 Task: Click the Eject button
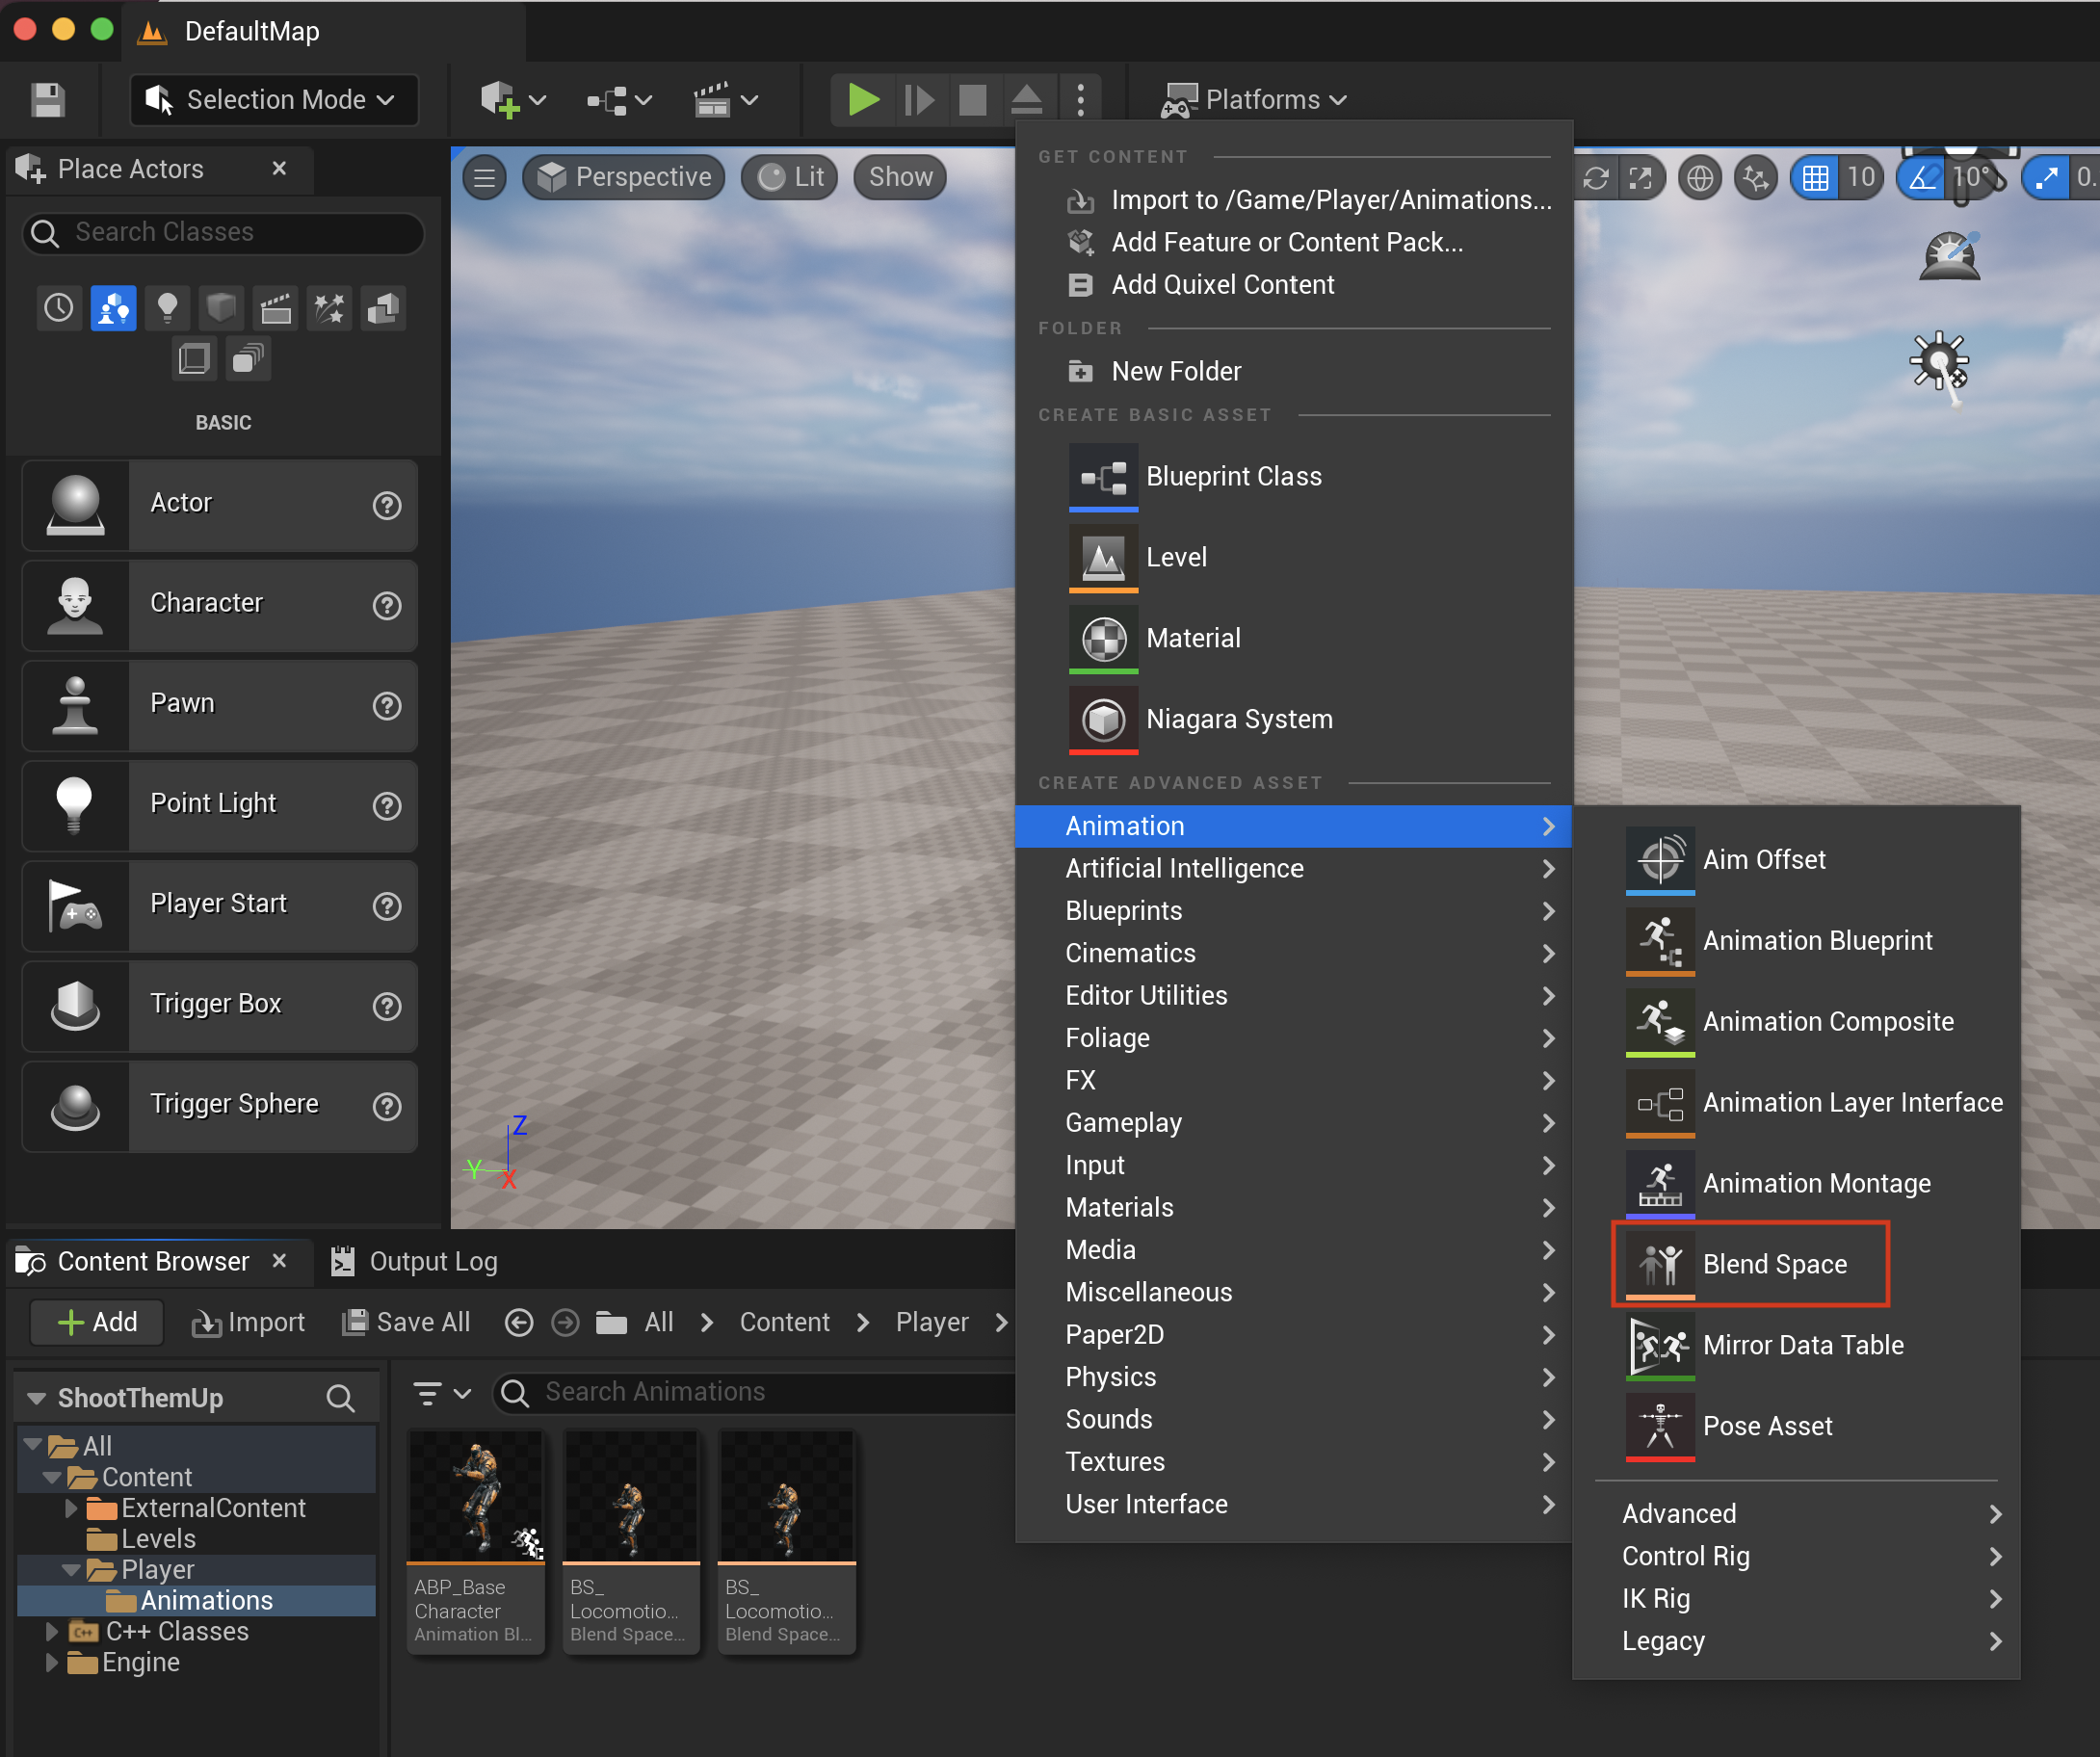pyautogui.click(x=1027, y=100)
